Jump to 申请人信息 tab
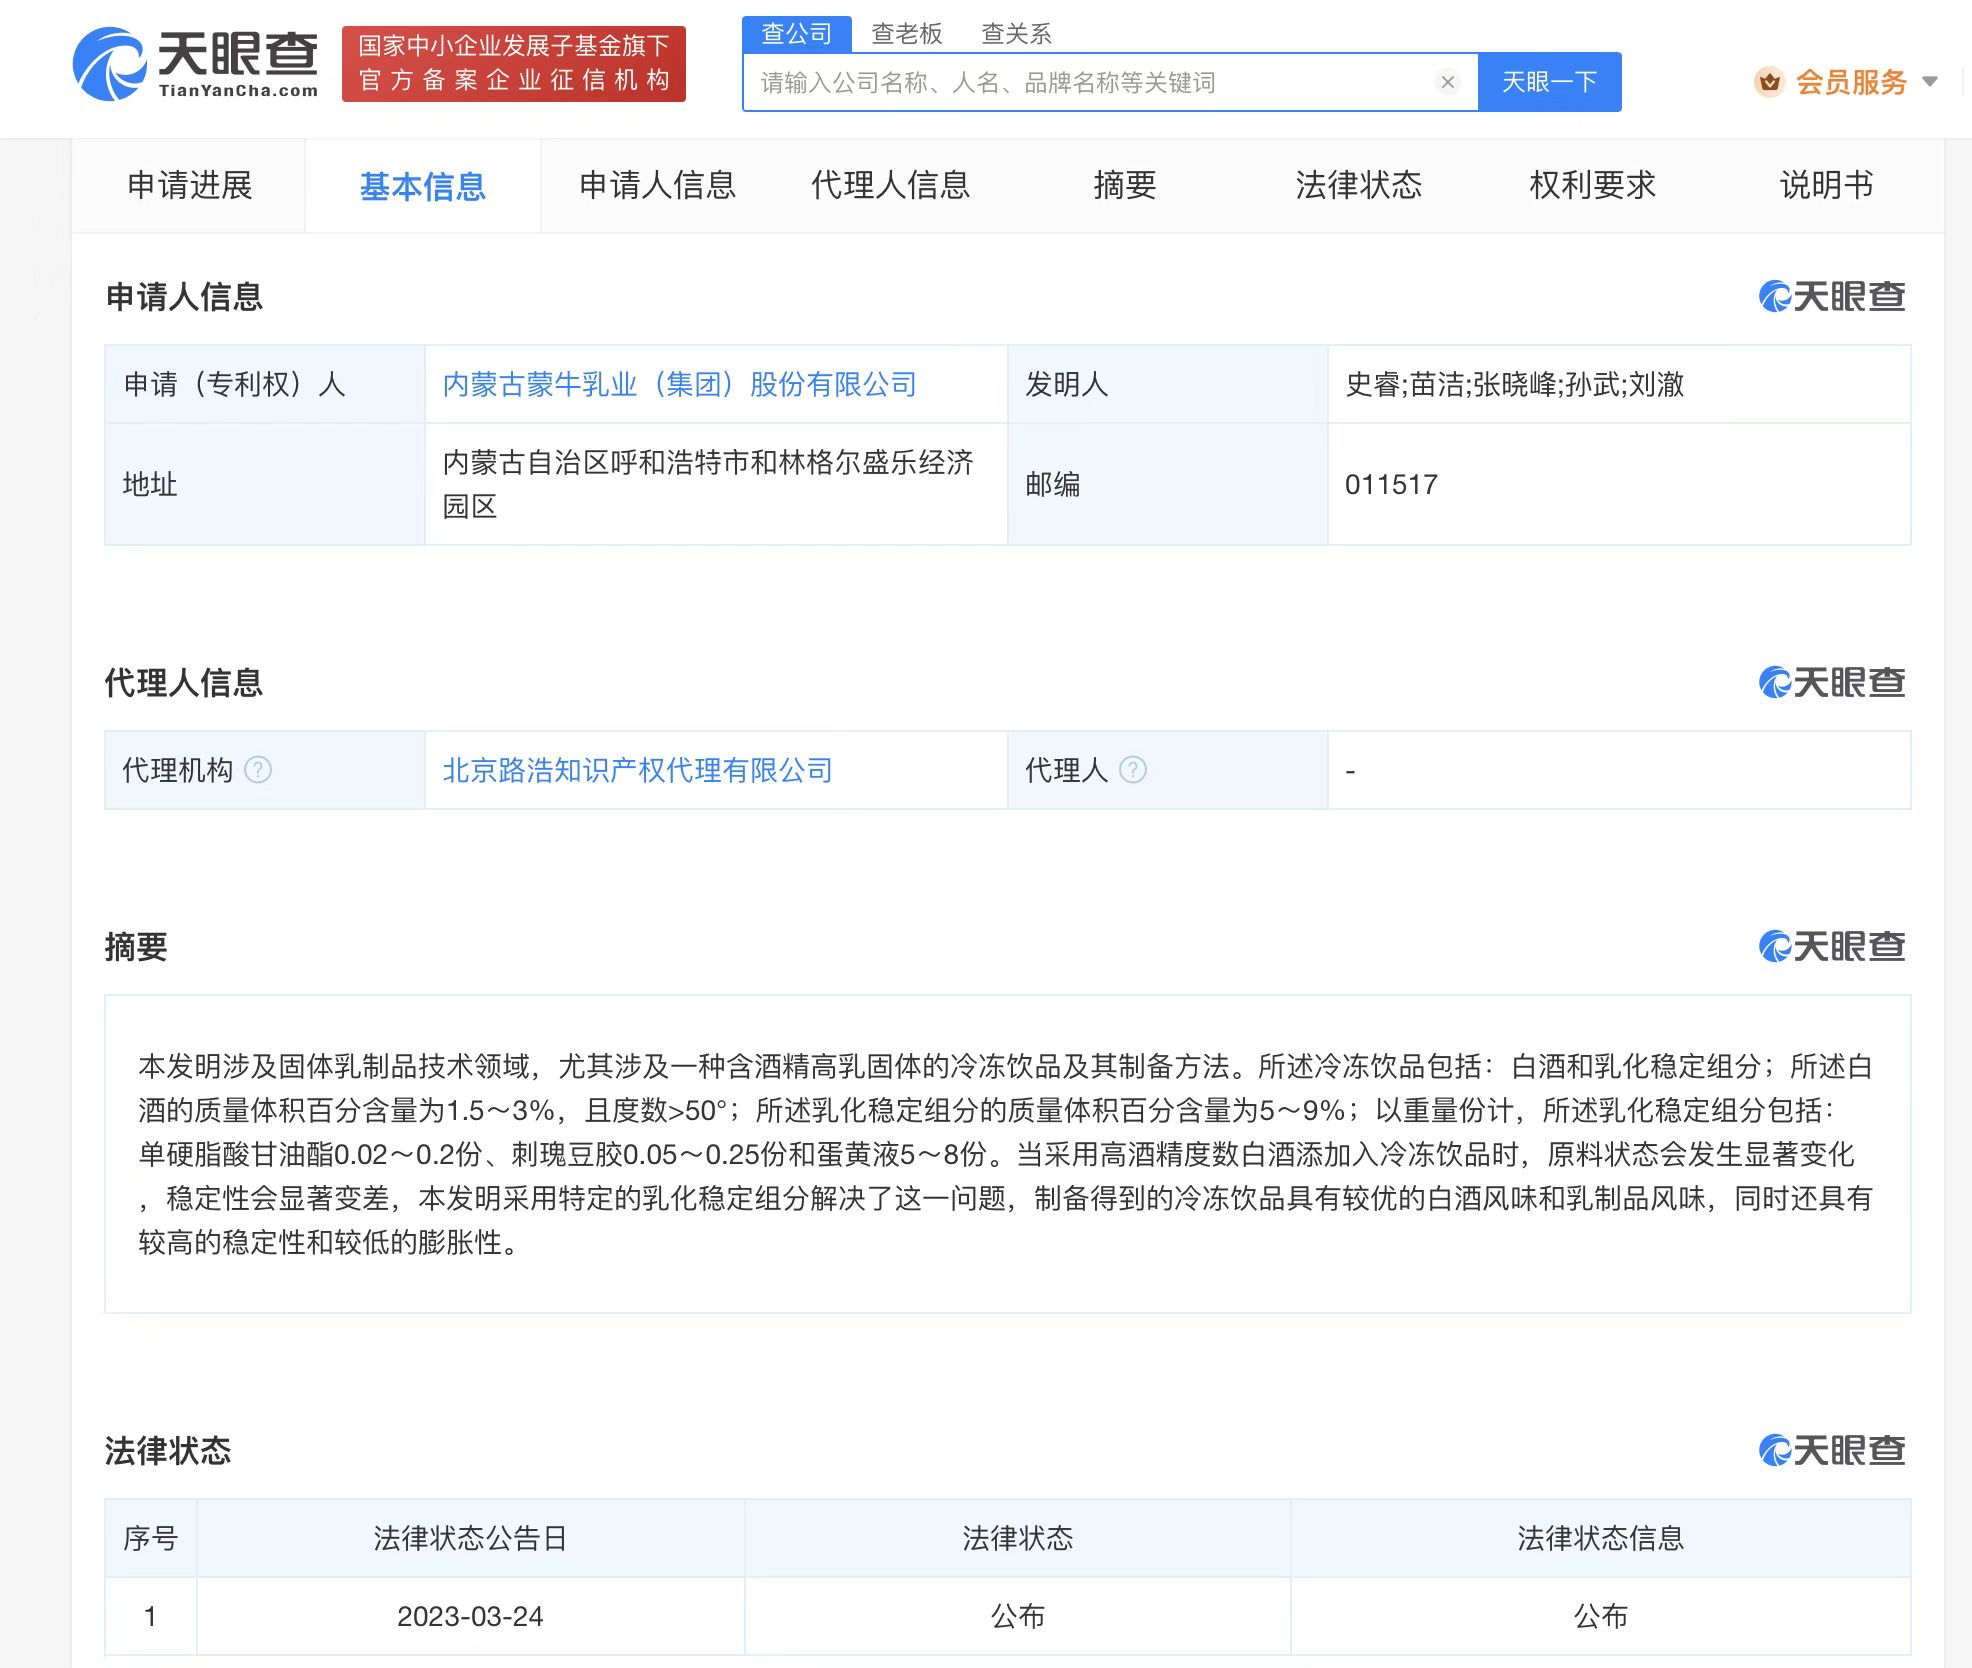1972x1668 pixels. point(657,186)
